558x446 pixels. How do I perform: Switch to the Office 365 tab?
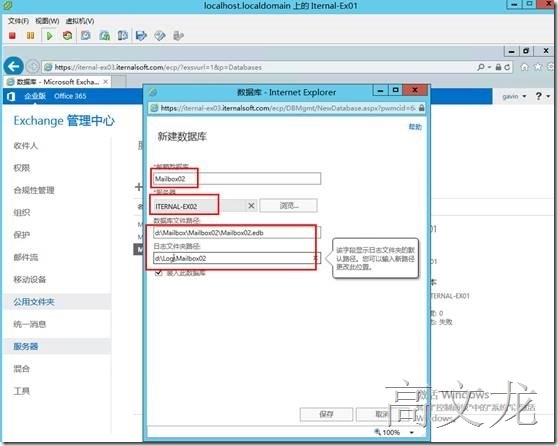[70, 96]
